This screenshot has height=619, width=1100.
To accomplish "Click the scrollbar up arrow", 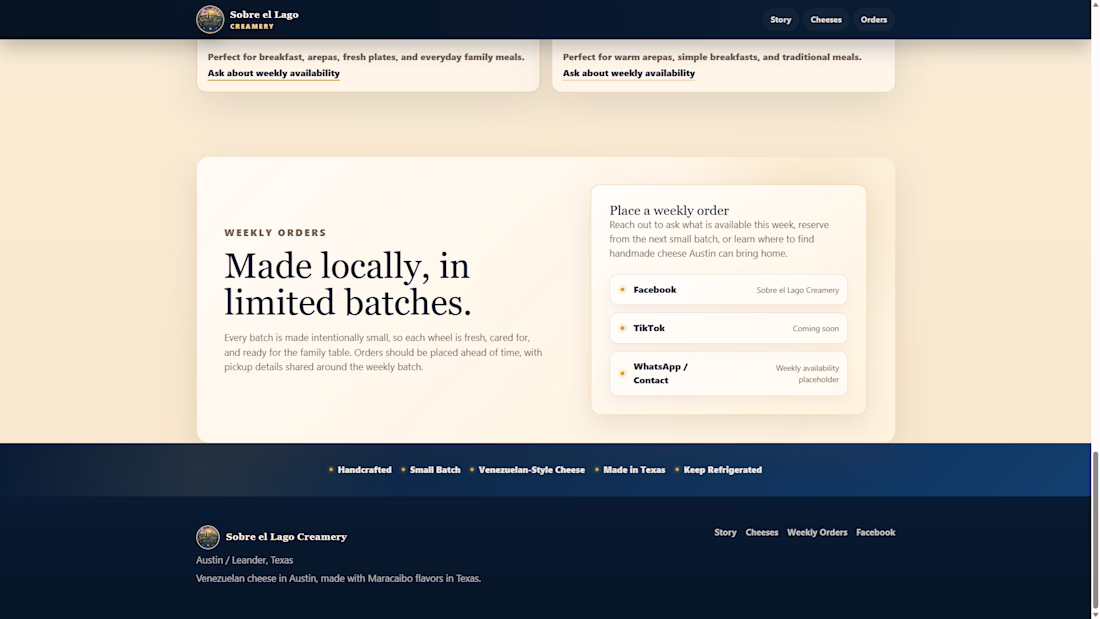I will tap(1095, 4).
